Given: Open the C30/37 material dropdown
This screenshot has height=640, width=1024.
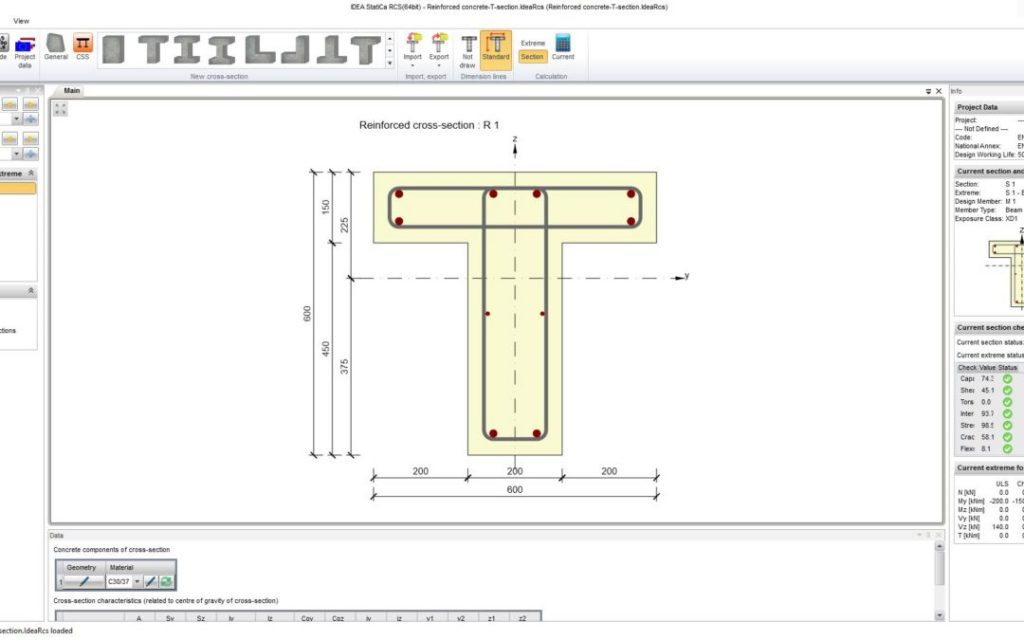Looking at the screenshot, I should (x=137, y=581).
